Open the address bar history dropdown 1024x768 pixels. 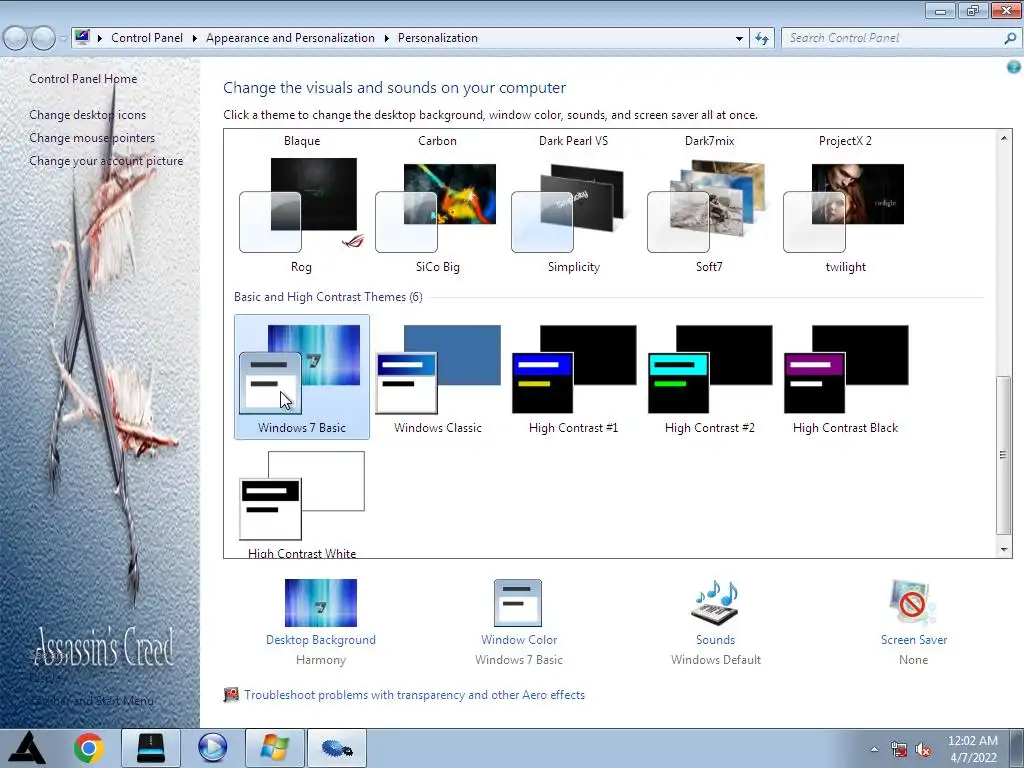(x=739, y=39)
